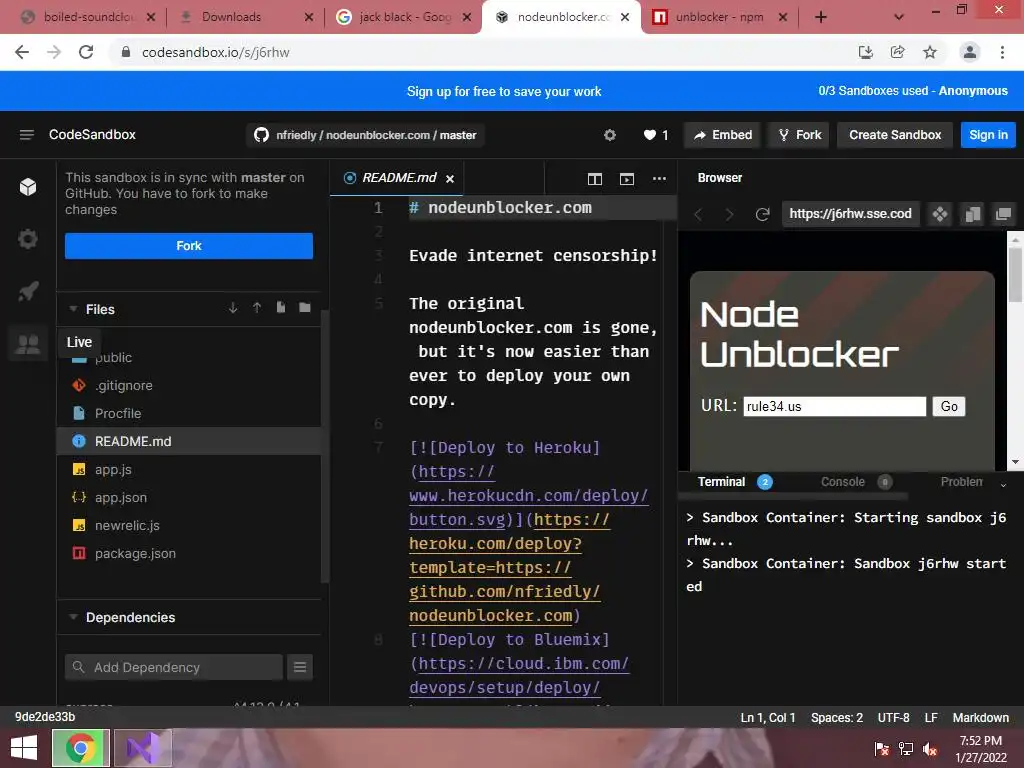
Task: Switch to the Terminal tab
Action: tap(722, 482)
